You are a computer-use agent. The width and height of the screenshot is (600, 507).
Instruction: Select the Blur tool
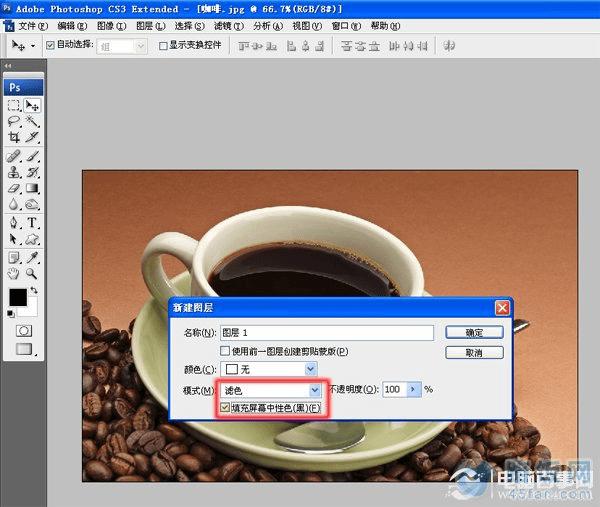[x=14, y=204]
